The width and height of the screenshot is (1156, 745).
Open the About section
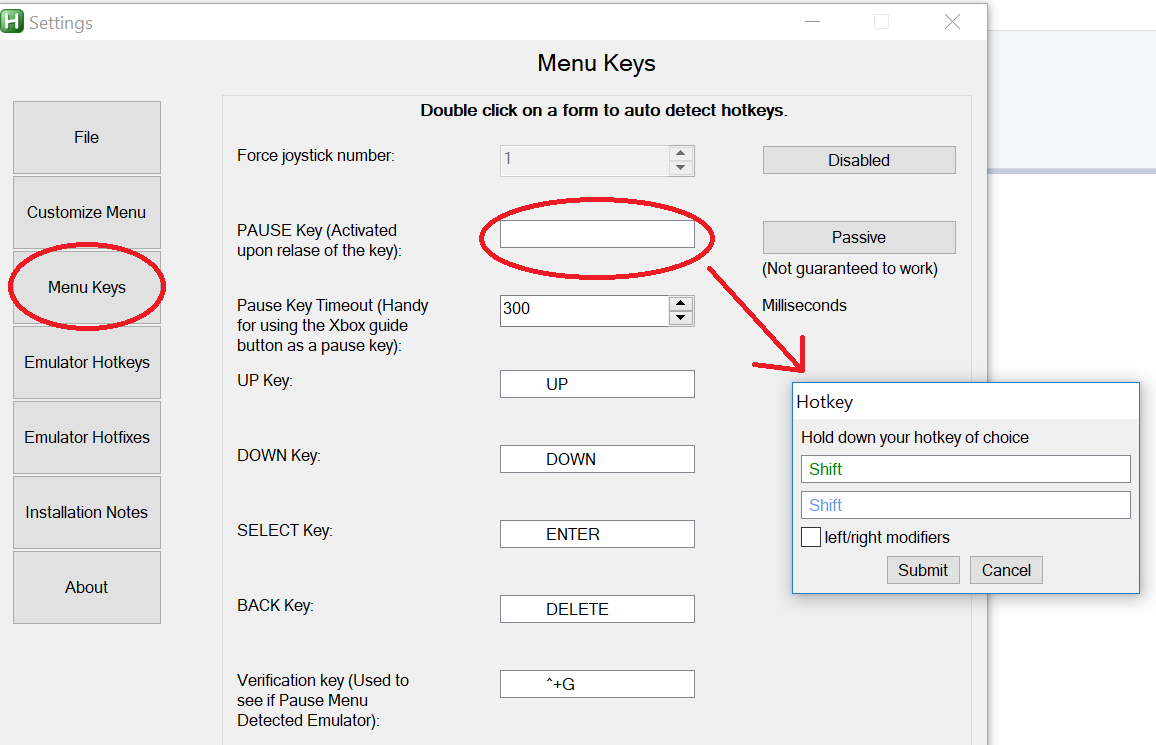[87, 587]
